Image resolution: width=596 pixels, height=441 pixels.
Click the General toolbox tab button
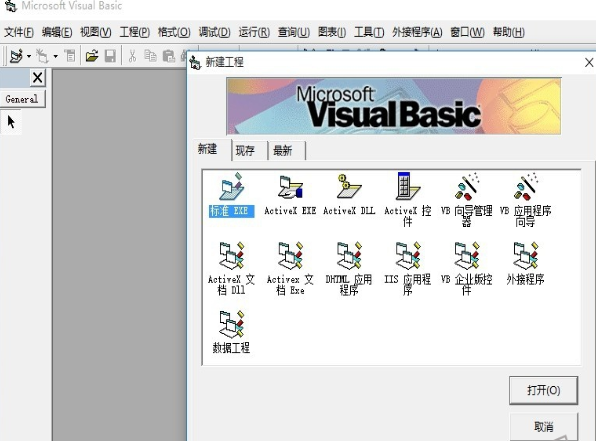click(x=22, y=99)
